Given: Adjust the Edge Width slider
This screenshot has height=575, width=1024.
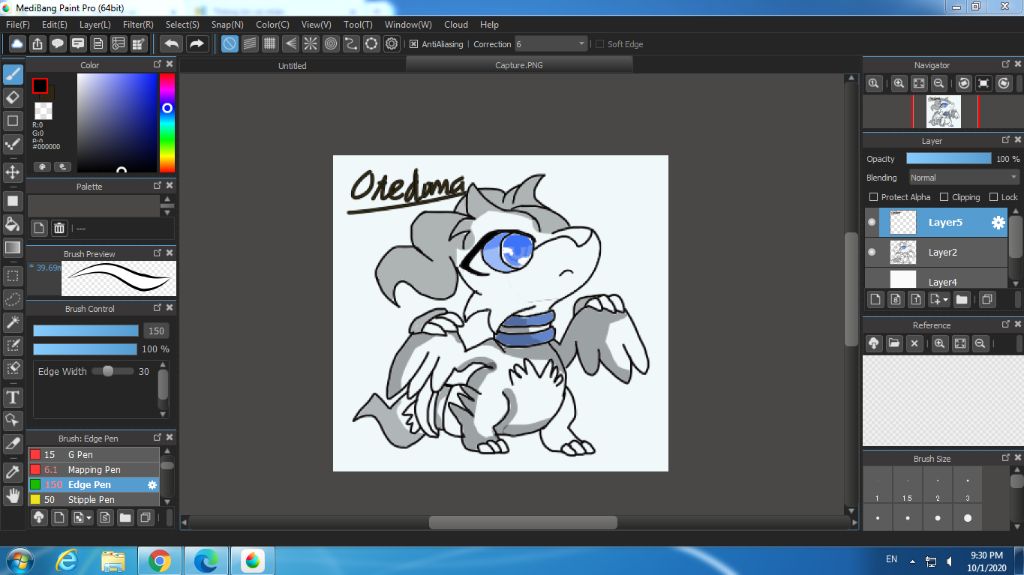Looking at the screenshot, I should (x=113, y=371).
